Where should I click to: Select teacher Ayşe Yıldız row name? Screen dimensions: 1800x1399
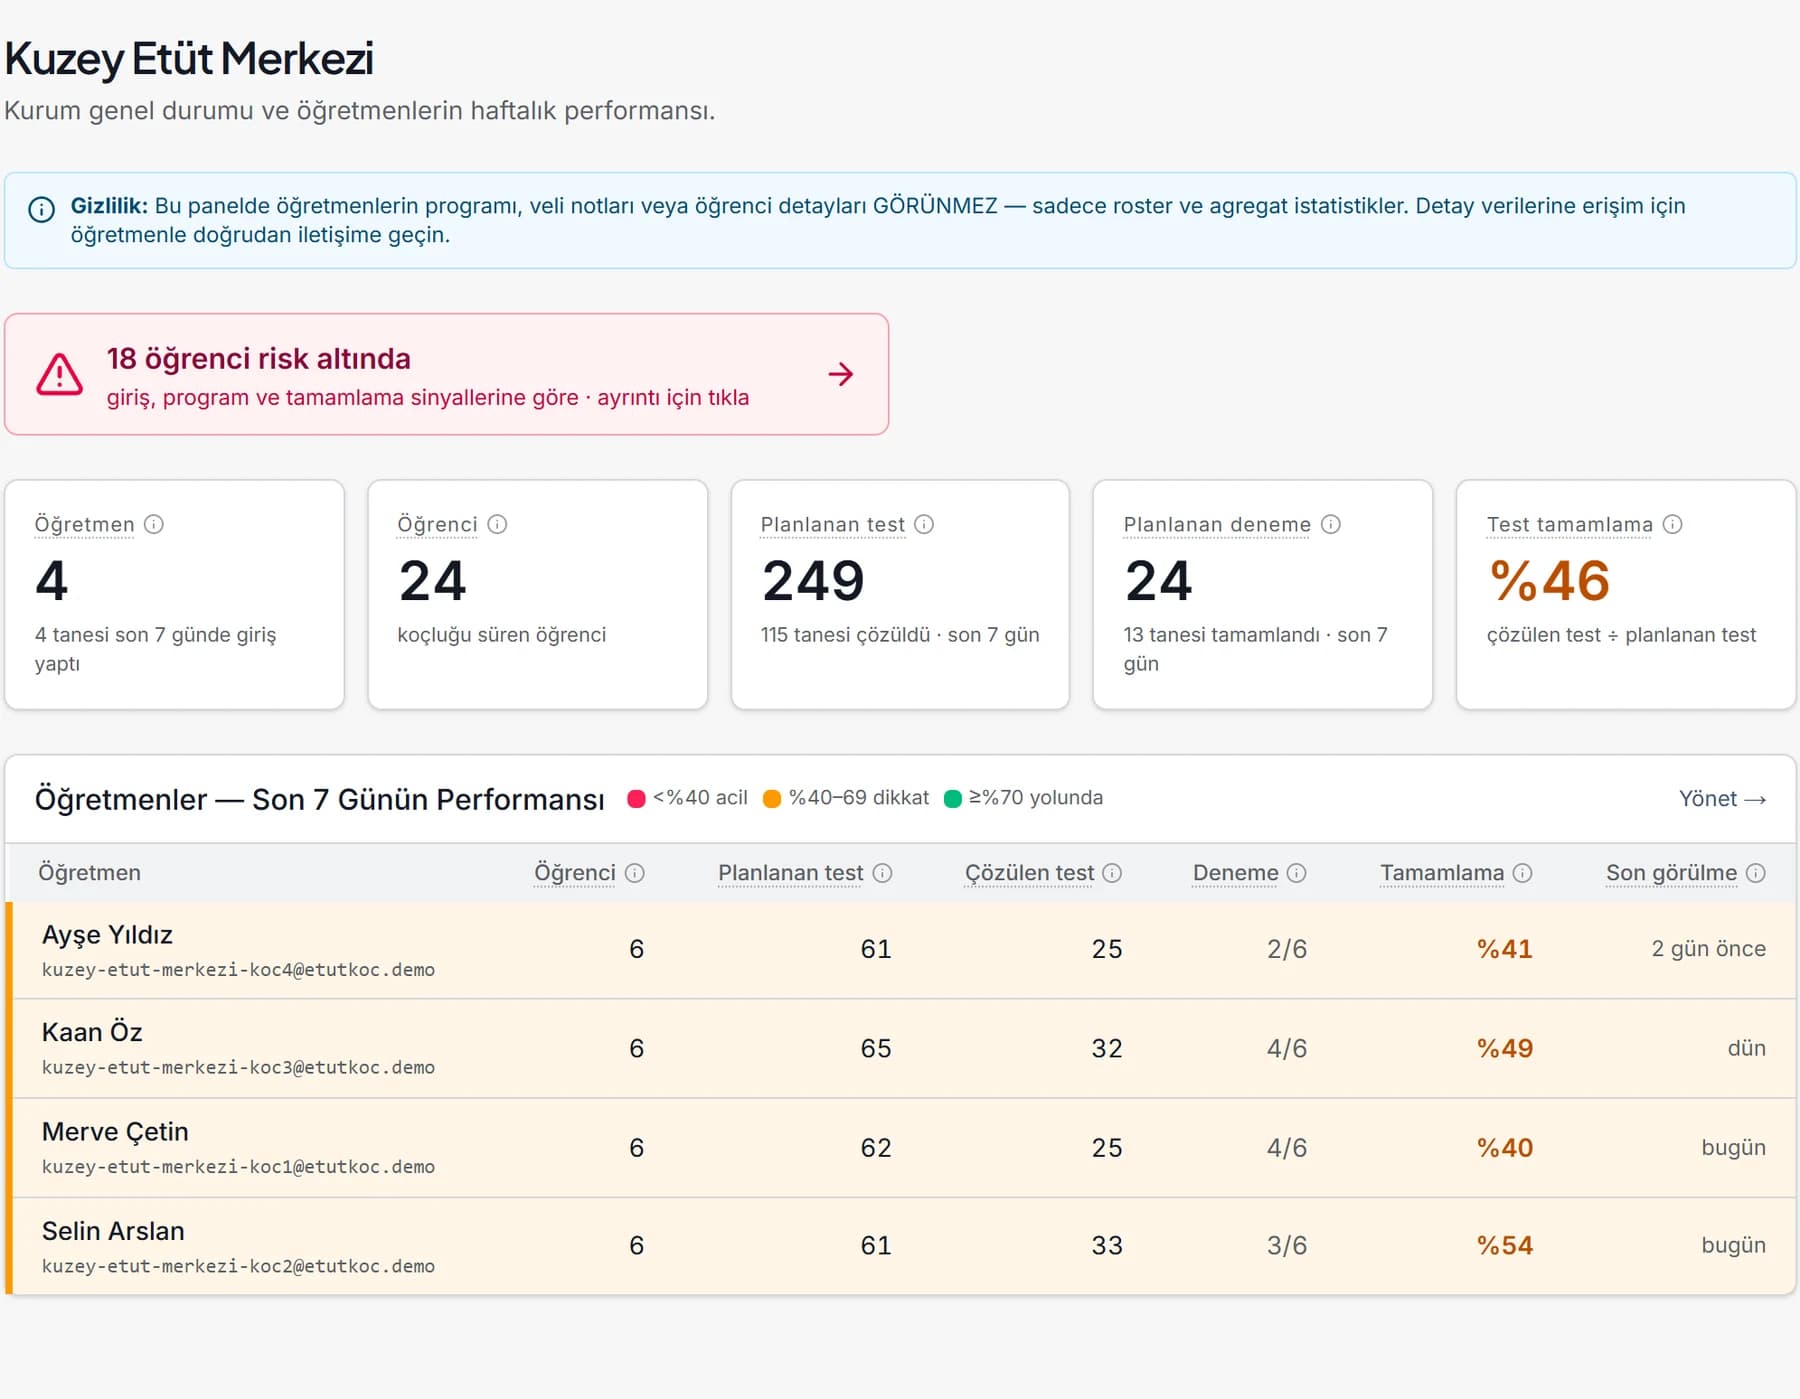click(x=107, y=935)
